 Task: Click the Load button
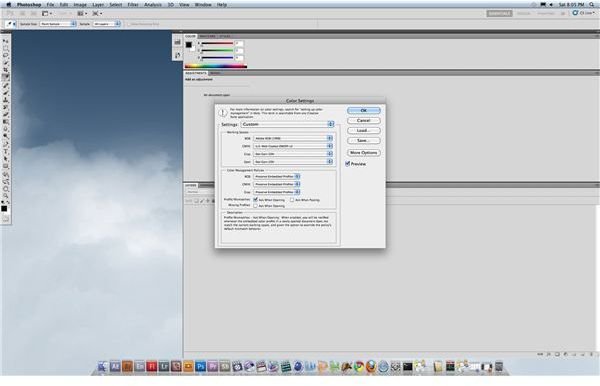point(364,130)
